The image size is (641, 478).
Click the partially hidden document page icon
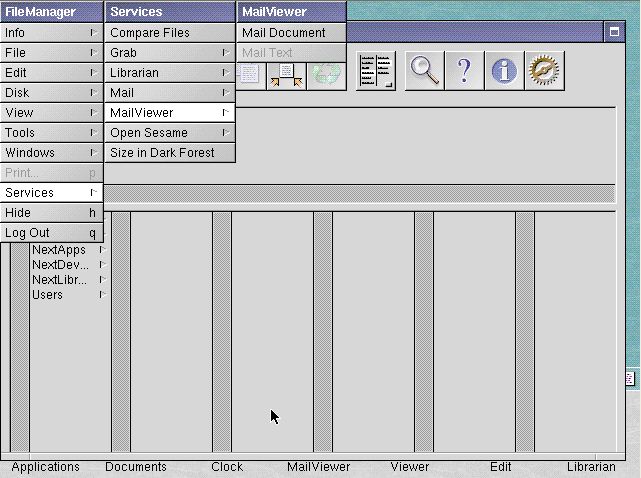click(x=249, y=76)
